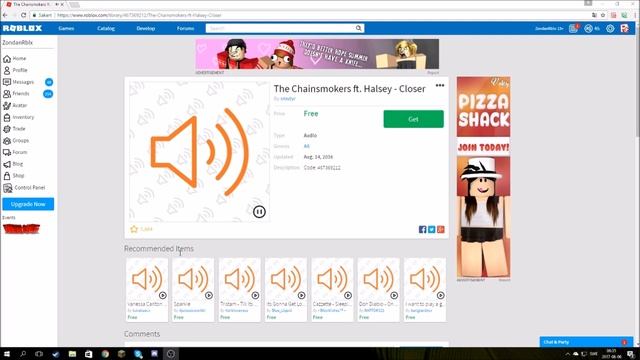This screenshot has height=360, width=640.
Task: Click the browser address bar
Action: (310, 15)
